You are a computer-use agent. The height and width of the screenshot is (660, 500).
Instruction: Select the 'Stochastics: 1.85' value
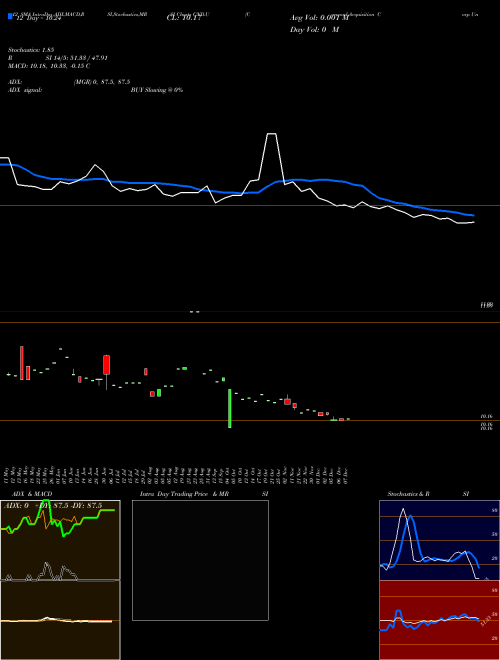pos(31,50)
